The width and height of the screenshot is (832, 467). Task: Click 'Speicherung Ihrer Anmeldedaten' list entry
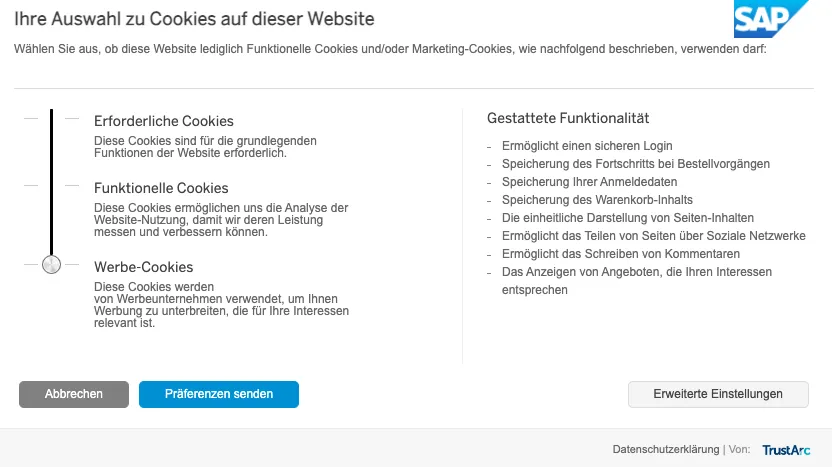tap(589, 182)
